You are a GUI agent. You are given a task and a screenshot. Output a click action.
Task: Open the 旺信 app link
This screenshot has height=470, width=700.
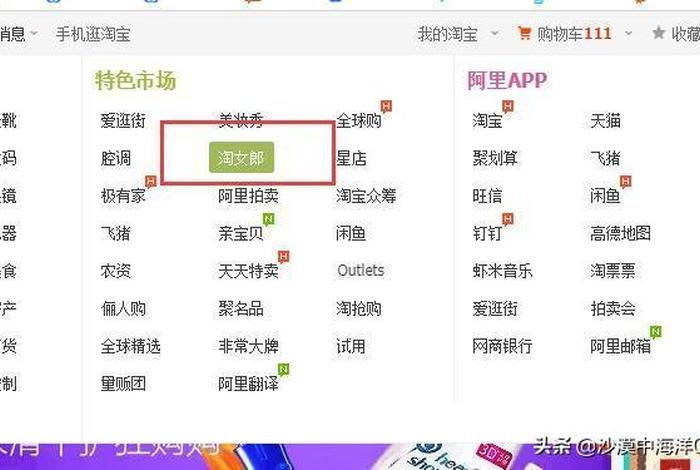[x=488, y=195]
